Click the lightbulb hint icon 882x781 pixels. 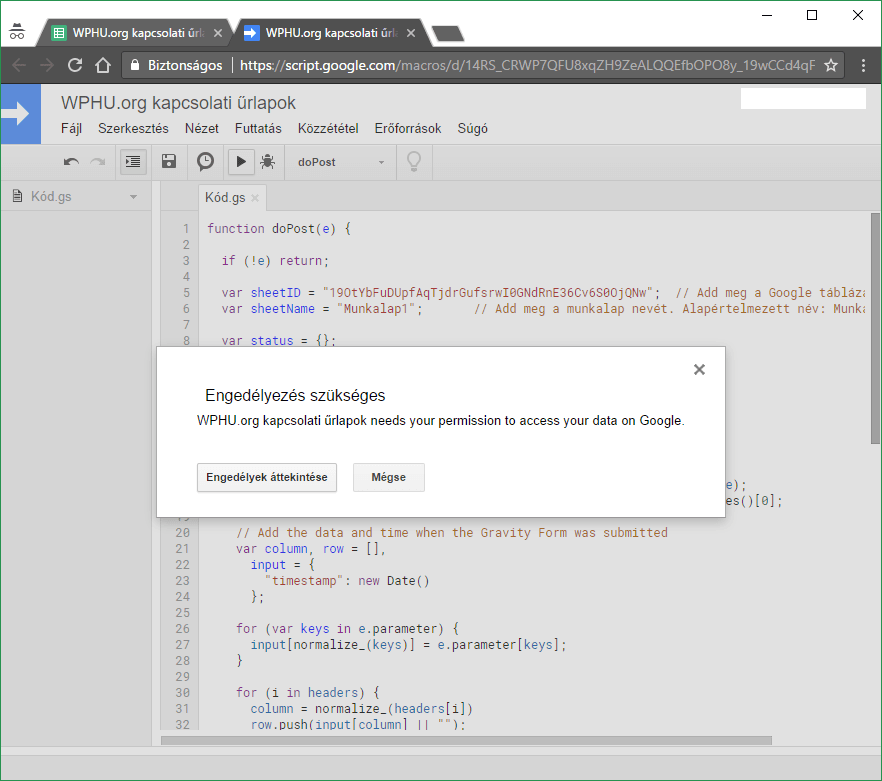pyautogui.click(x=412, y=162)
